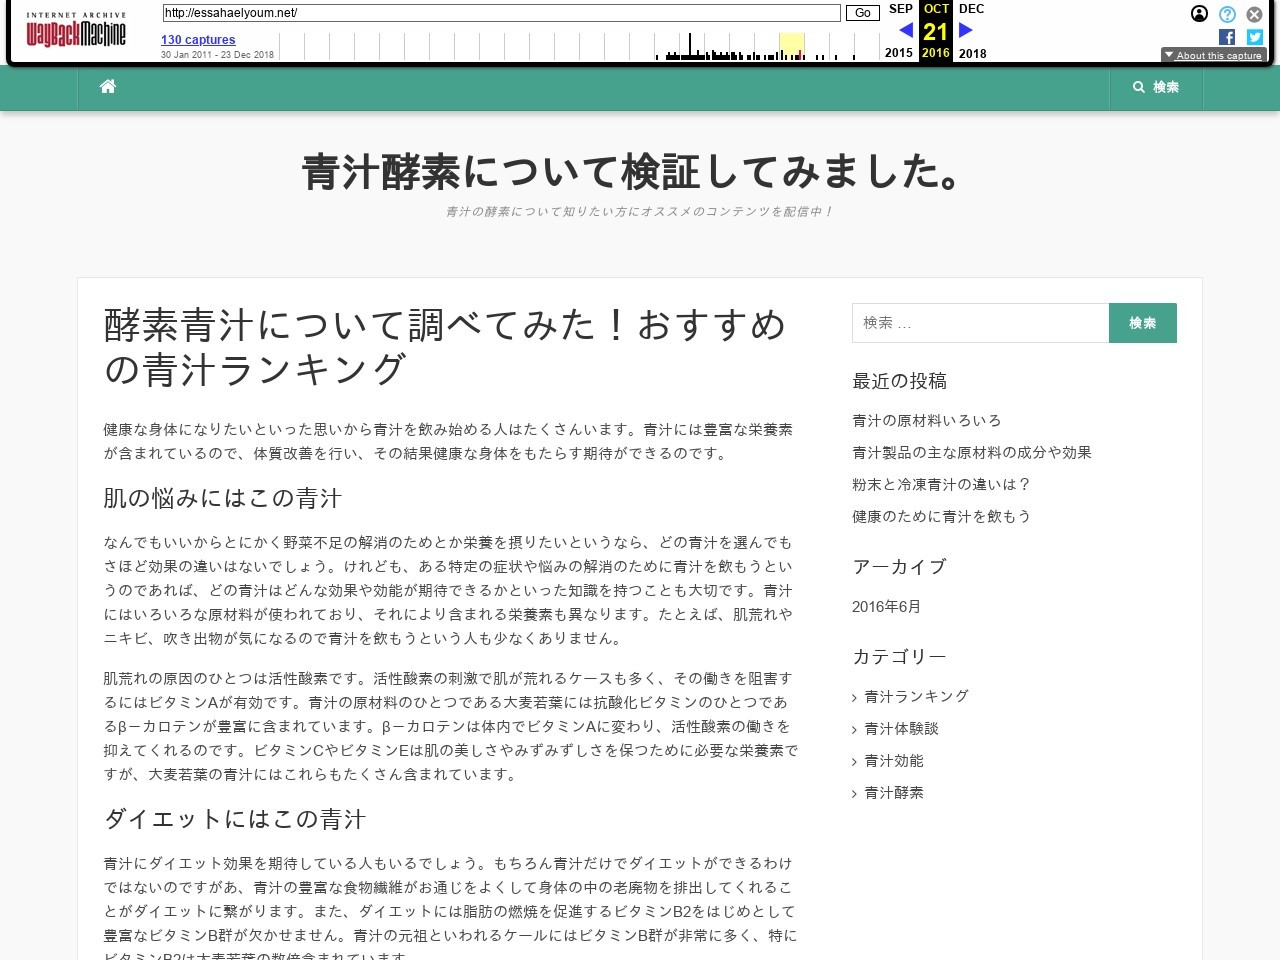Open the Wayback help icon
The image size is (1280, 960).
pyautogui.click(x=1227, y=14)
